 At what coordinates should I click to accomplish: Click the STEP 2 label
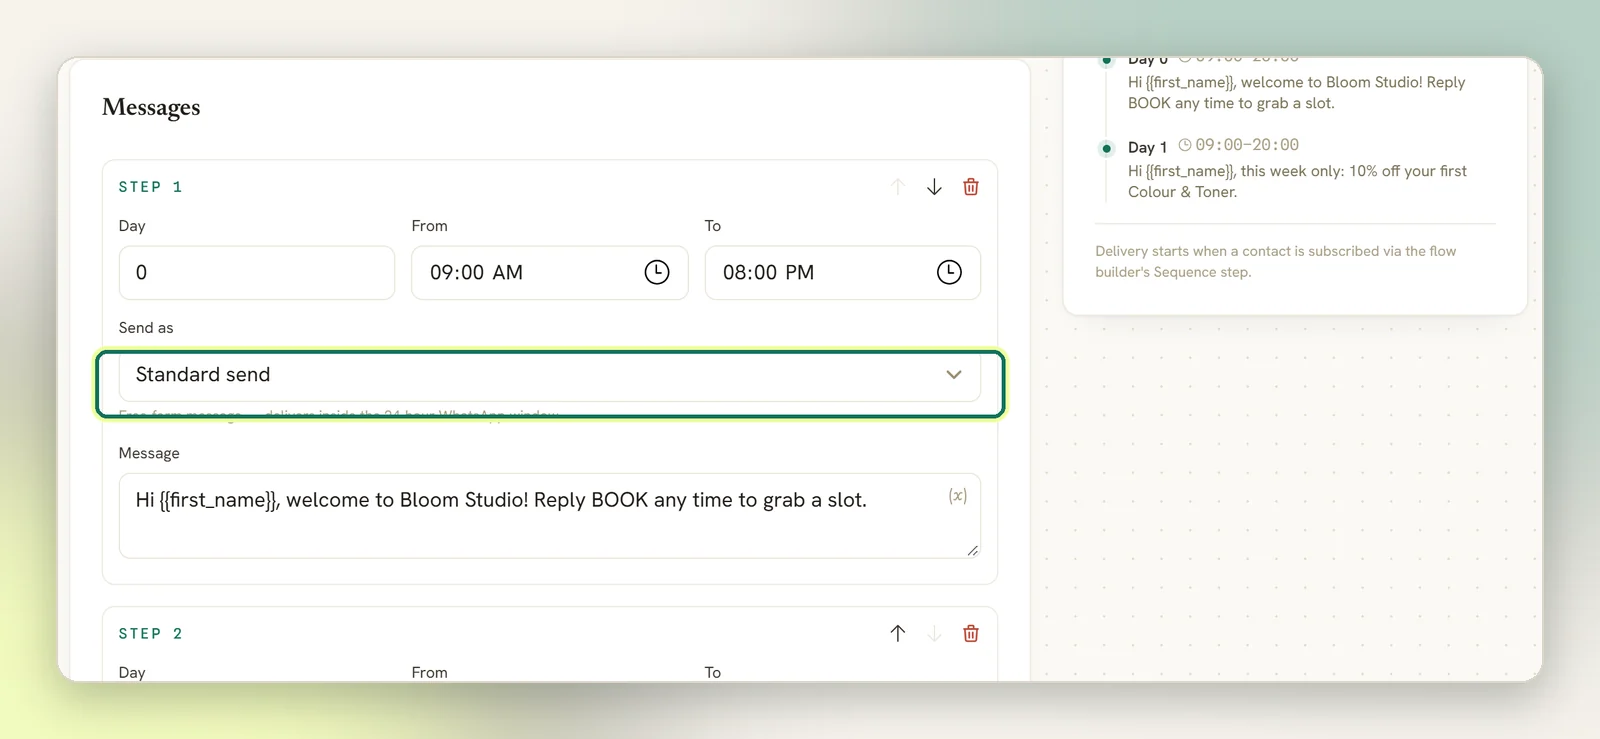tap(150, 633)
